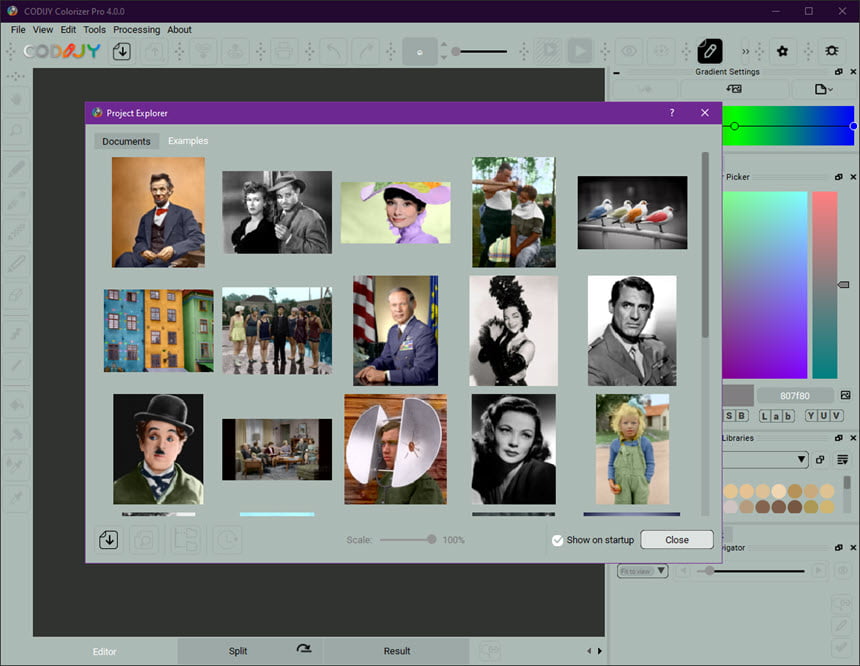The image size is (860, 666).
Task: Click the Close button in Project Explorer
Action: tap(677, 540)
